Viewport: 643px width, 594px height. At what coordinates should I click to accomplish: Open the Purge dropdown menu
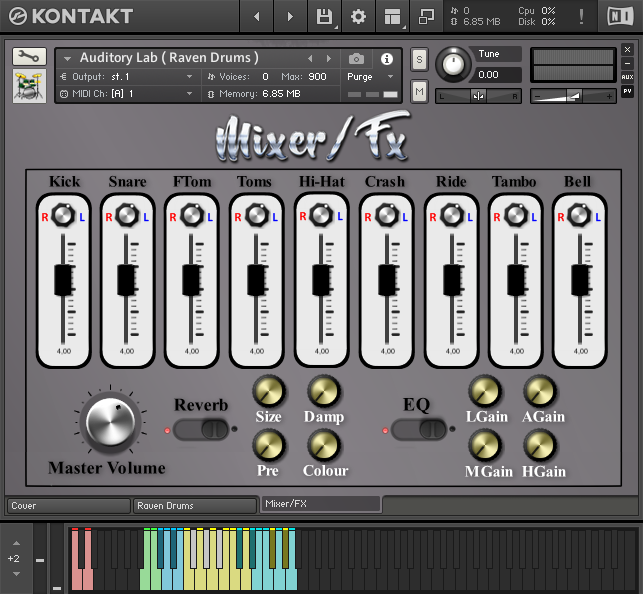tap(370, 77)
